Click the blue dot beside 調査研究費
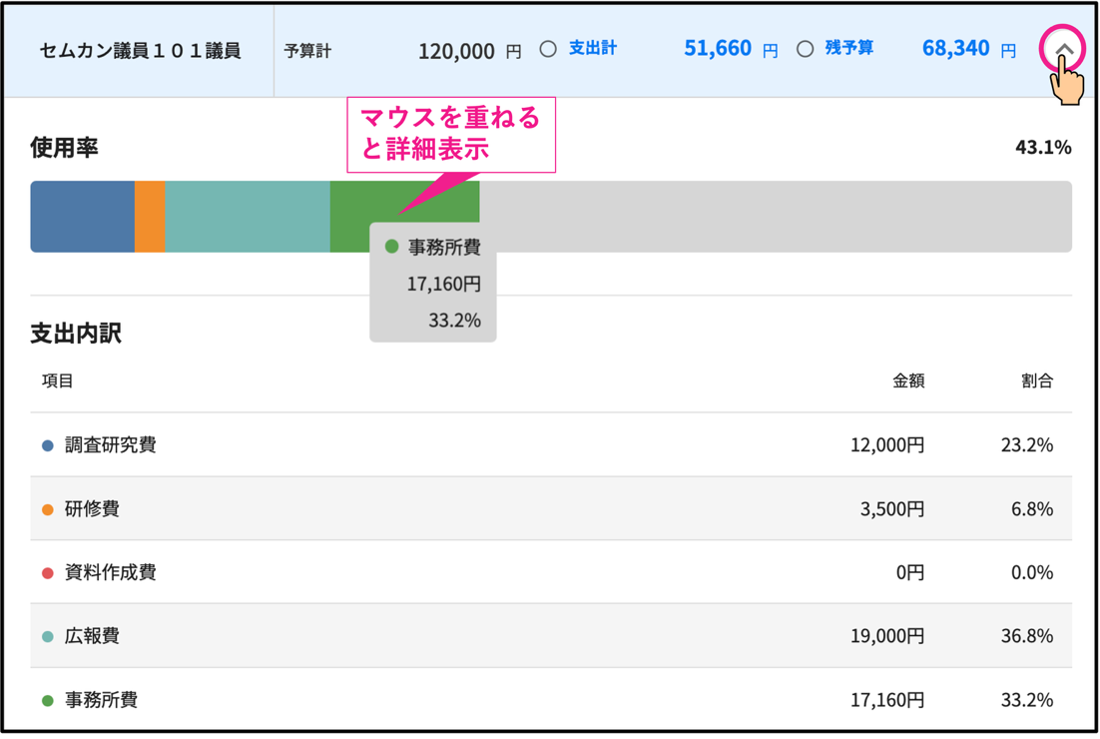This screenshot has height=739, width=1100. (x=48, y=446)
